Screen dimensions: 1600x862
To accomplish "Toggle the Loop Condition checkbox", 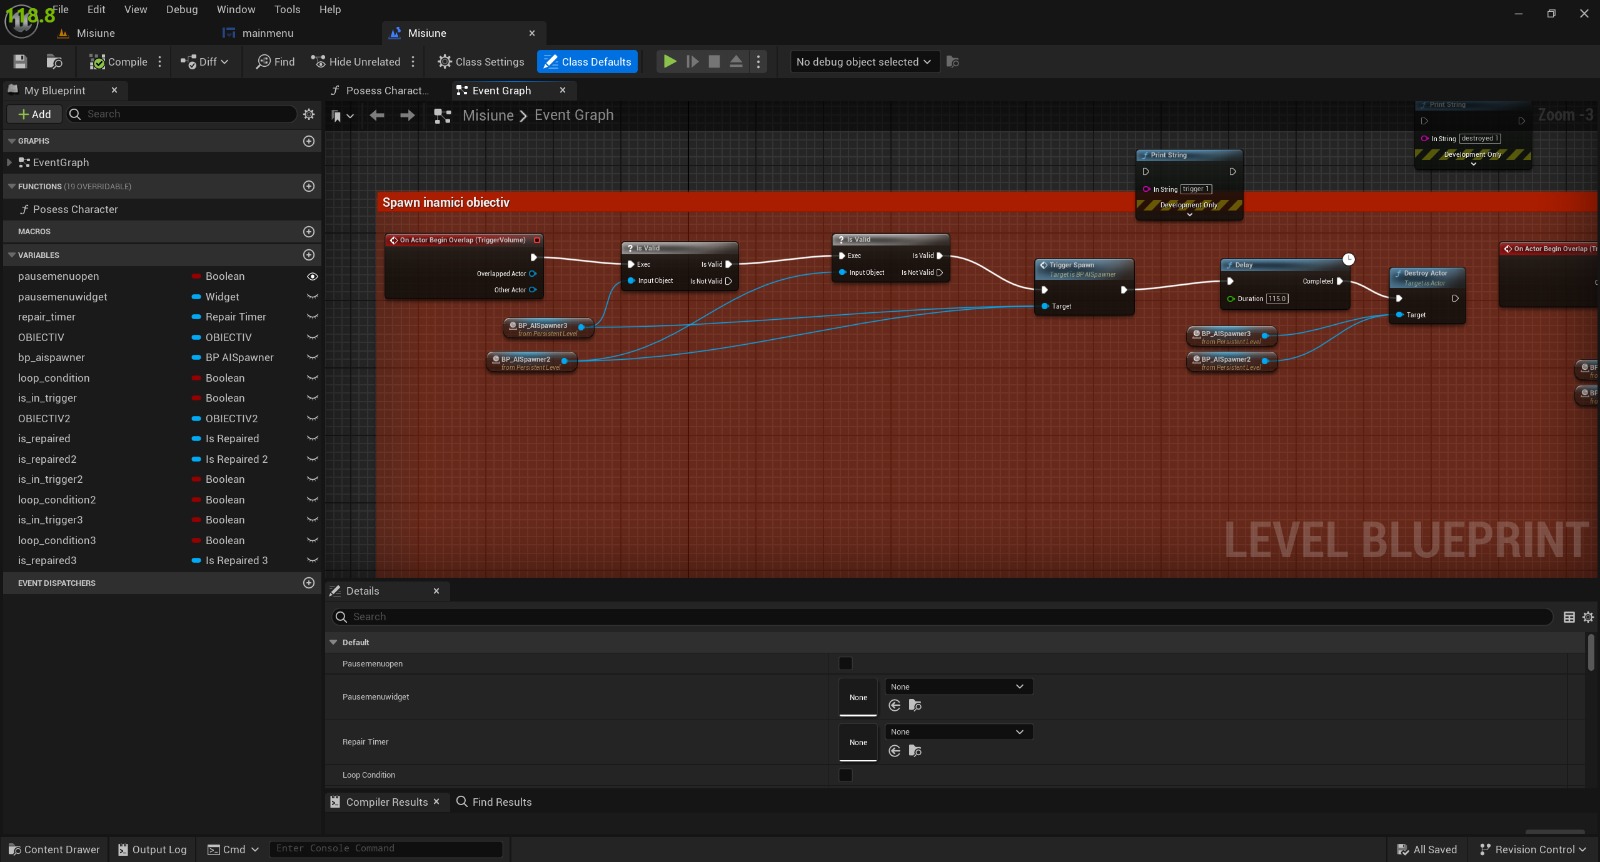I will [845, 775].
